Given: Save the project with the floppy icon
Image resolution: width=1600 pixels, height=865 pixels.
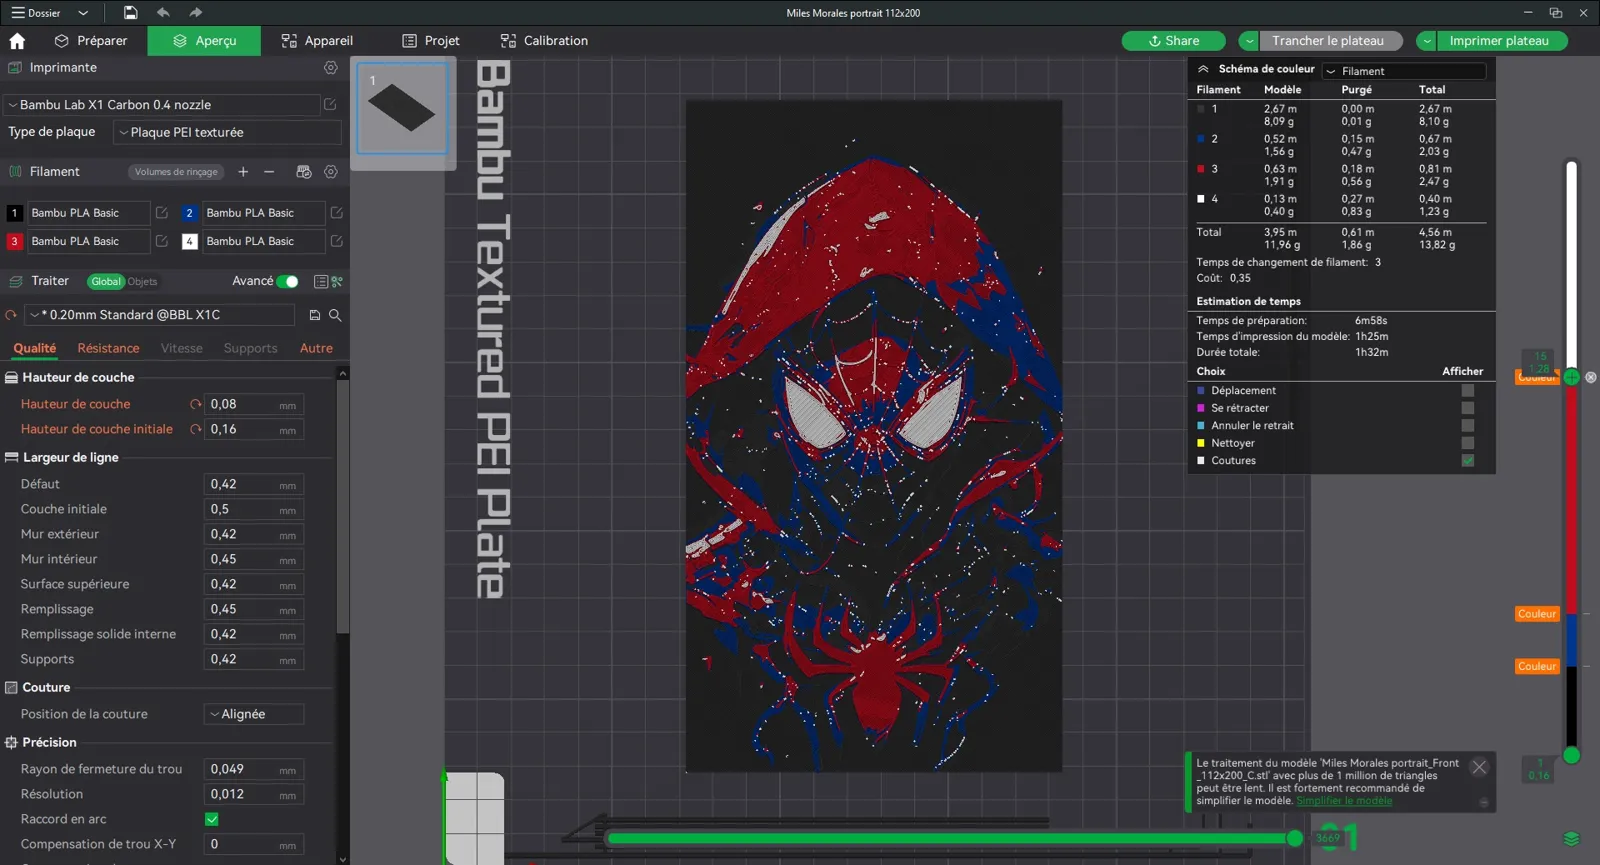Looking at the screenshot, I should [130, 13].
